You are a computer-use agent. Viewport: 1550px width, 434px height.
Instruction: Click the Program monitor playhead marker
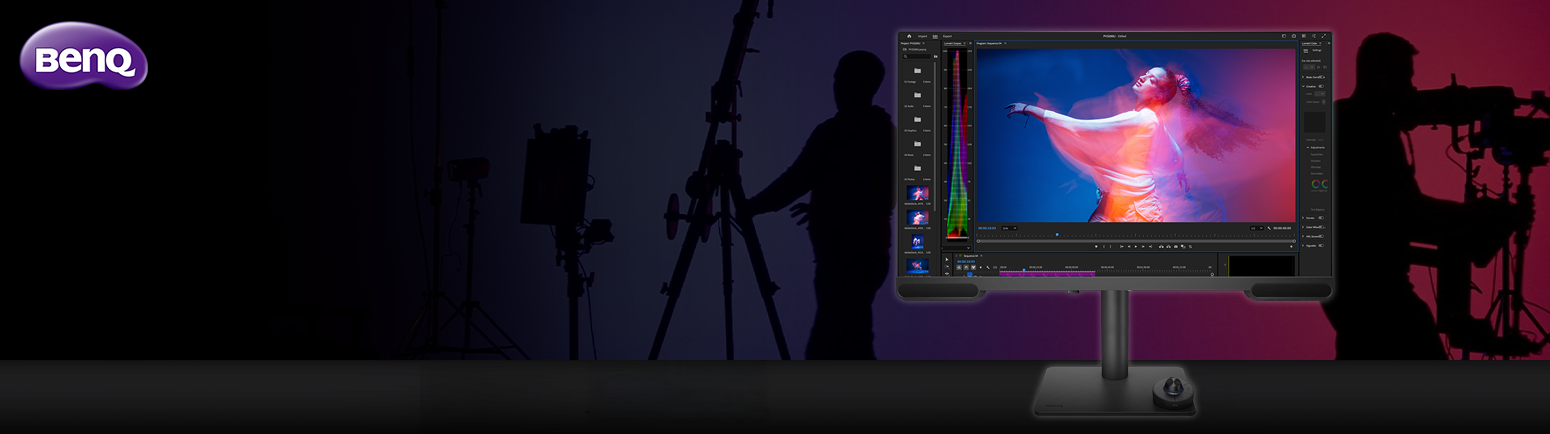point(1057,235)
